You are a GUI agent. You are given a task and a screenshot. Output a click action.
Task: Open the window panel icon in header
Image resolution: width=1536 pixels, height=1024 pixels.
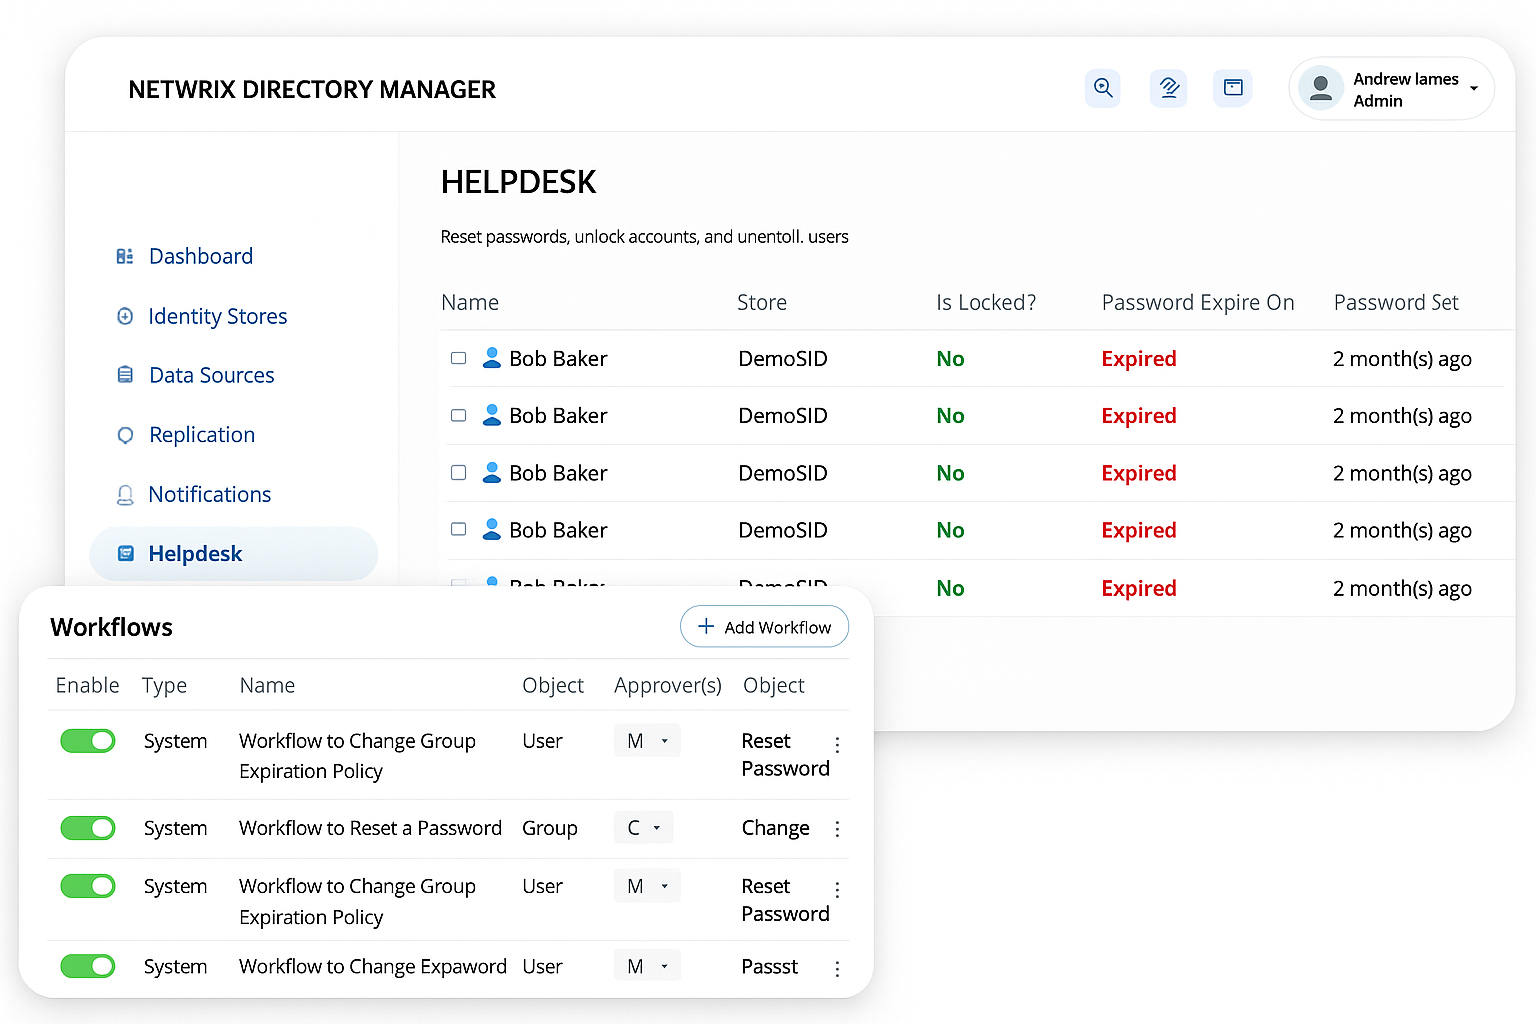[x=1233, y=88]
